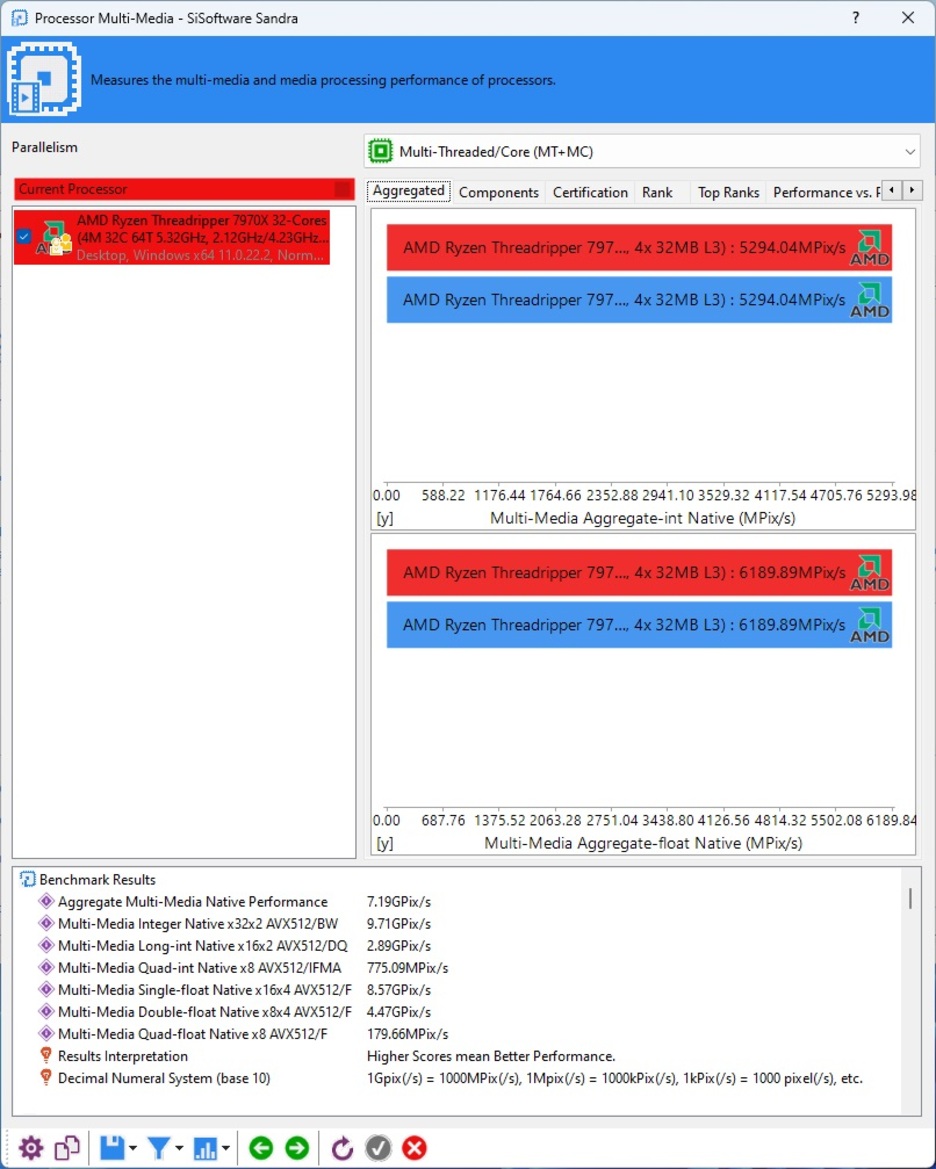
Task: Open the settings gear in the bottom toolbar
Action: click(x=31, y=1147)
